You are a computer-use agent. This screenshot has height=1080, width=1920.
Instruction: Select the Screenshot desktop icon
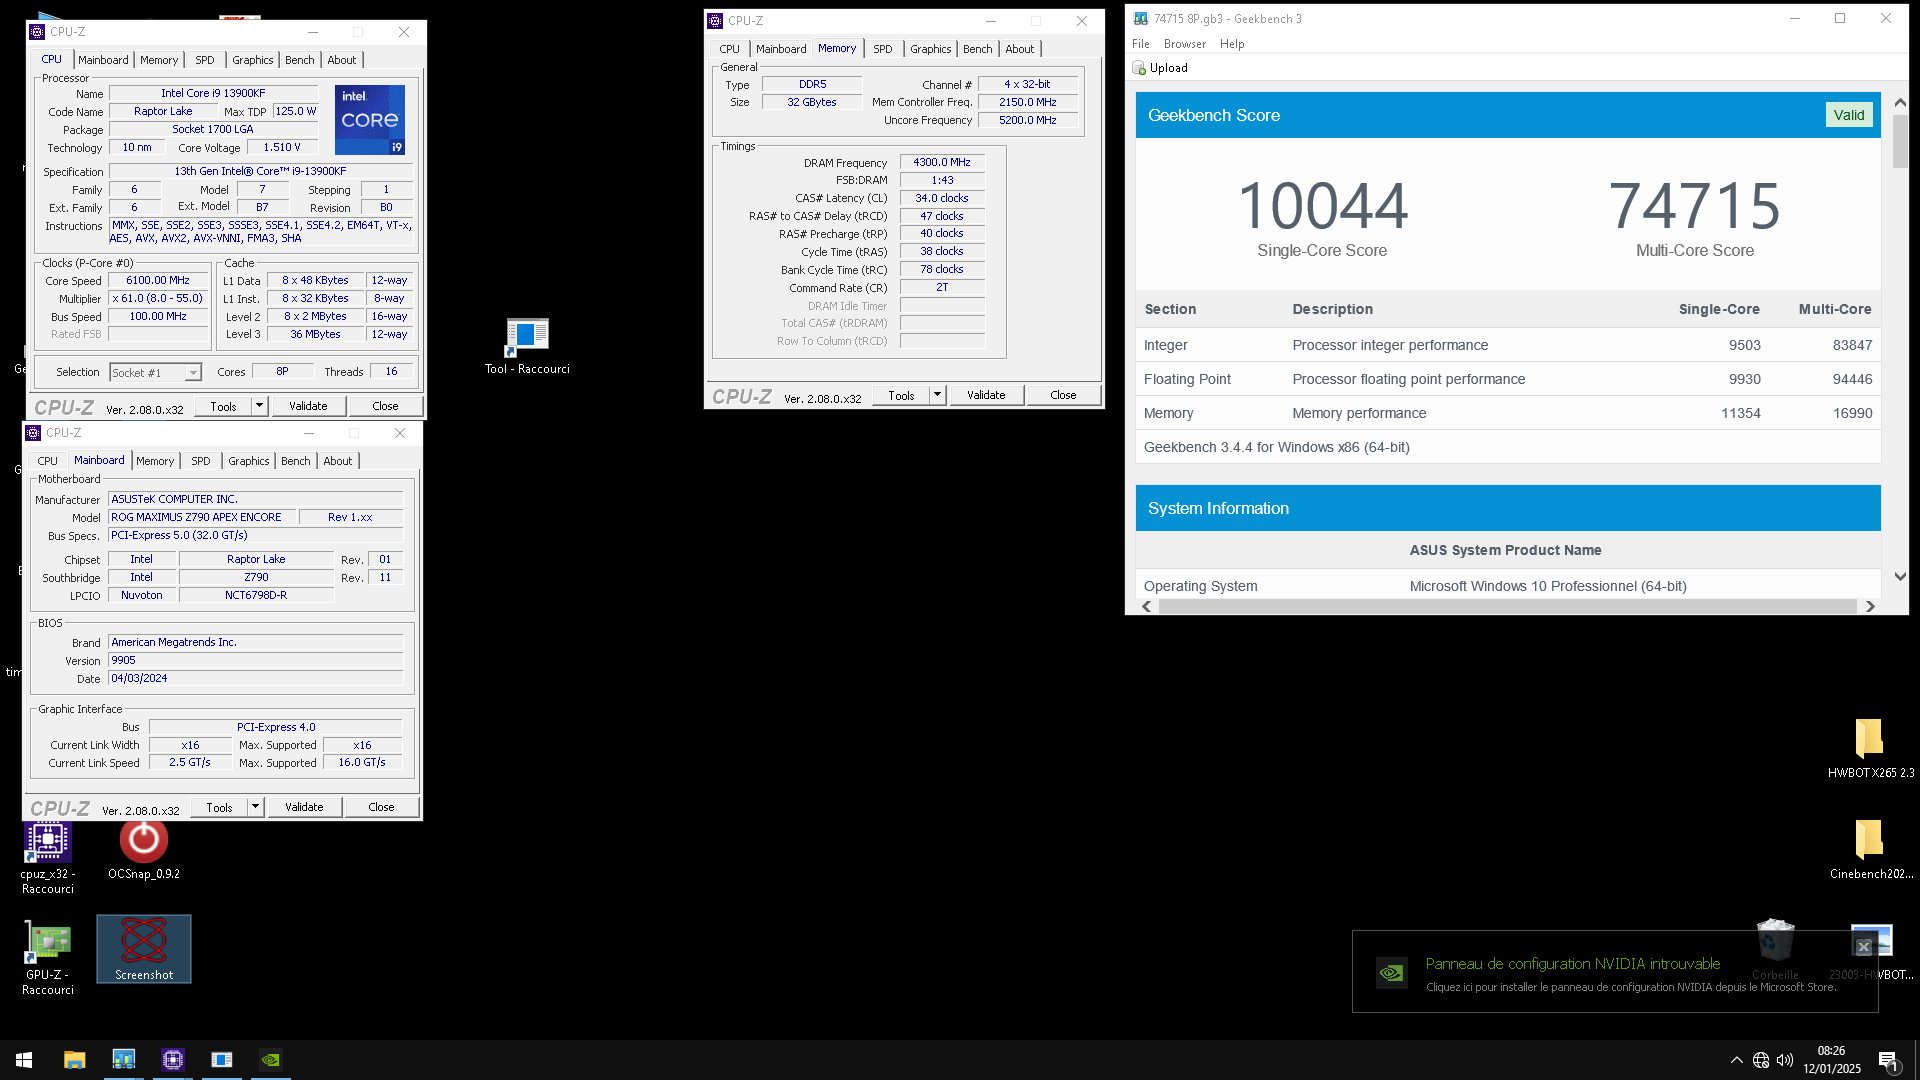tap(144, 949)
